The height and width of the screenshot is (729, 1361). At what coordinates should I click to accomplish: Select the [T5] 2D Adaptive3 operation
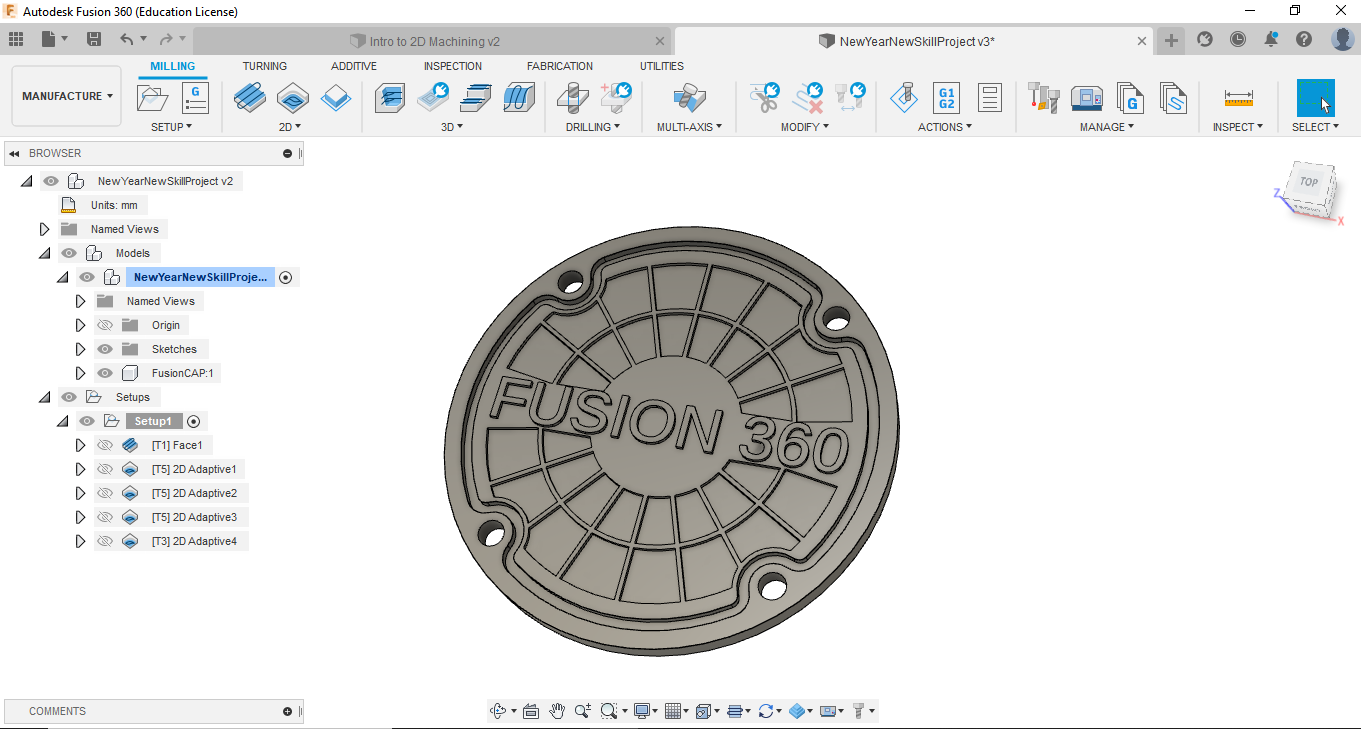click(x=194, y=517)
